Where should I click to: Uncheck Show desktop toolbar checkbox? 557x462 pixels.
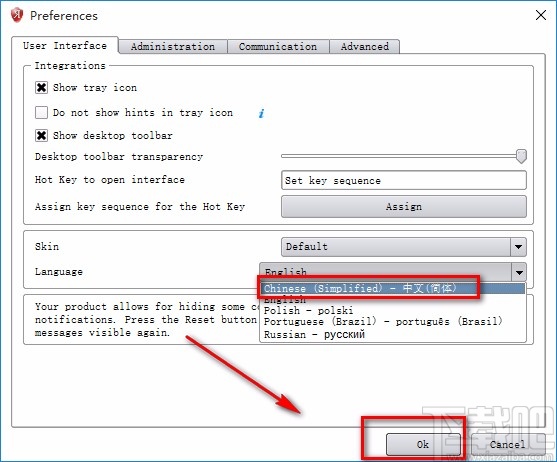click(41, 135)
